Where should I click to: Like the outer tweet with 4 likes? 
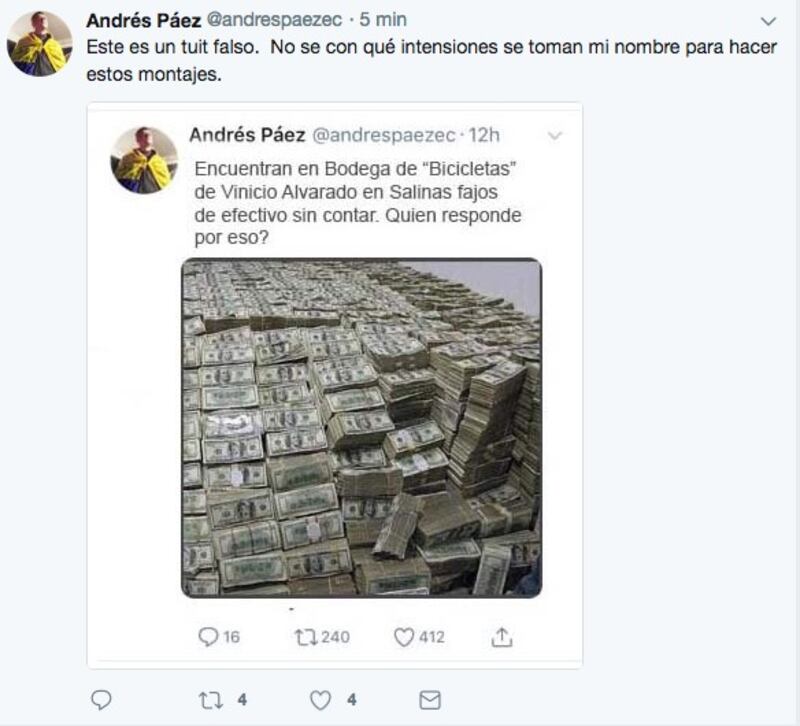point(320,700)
